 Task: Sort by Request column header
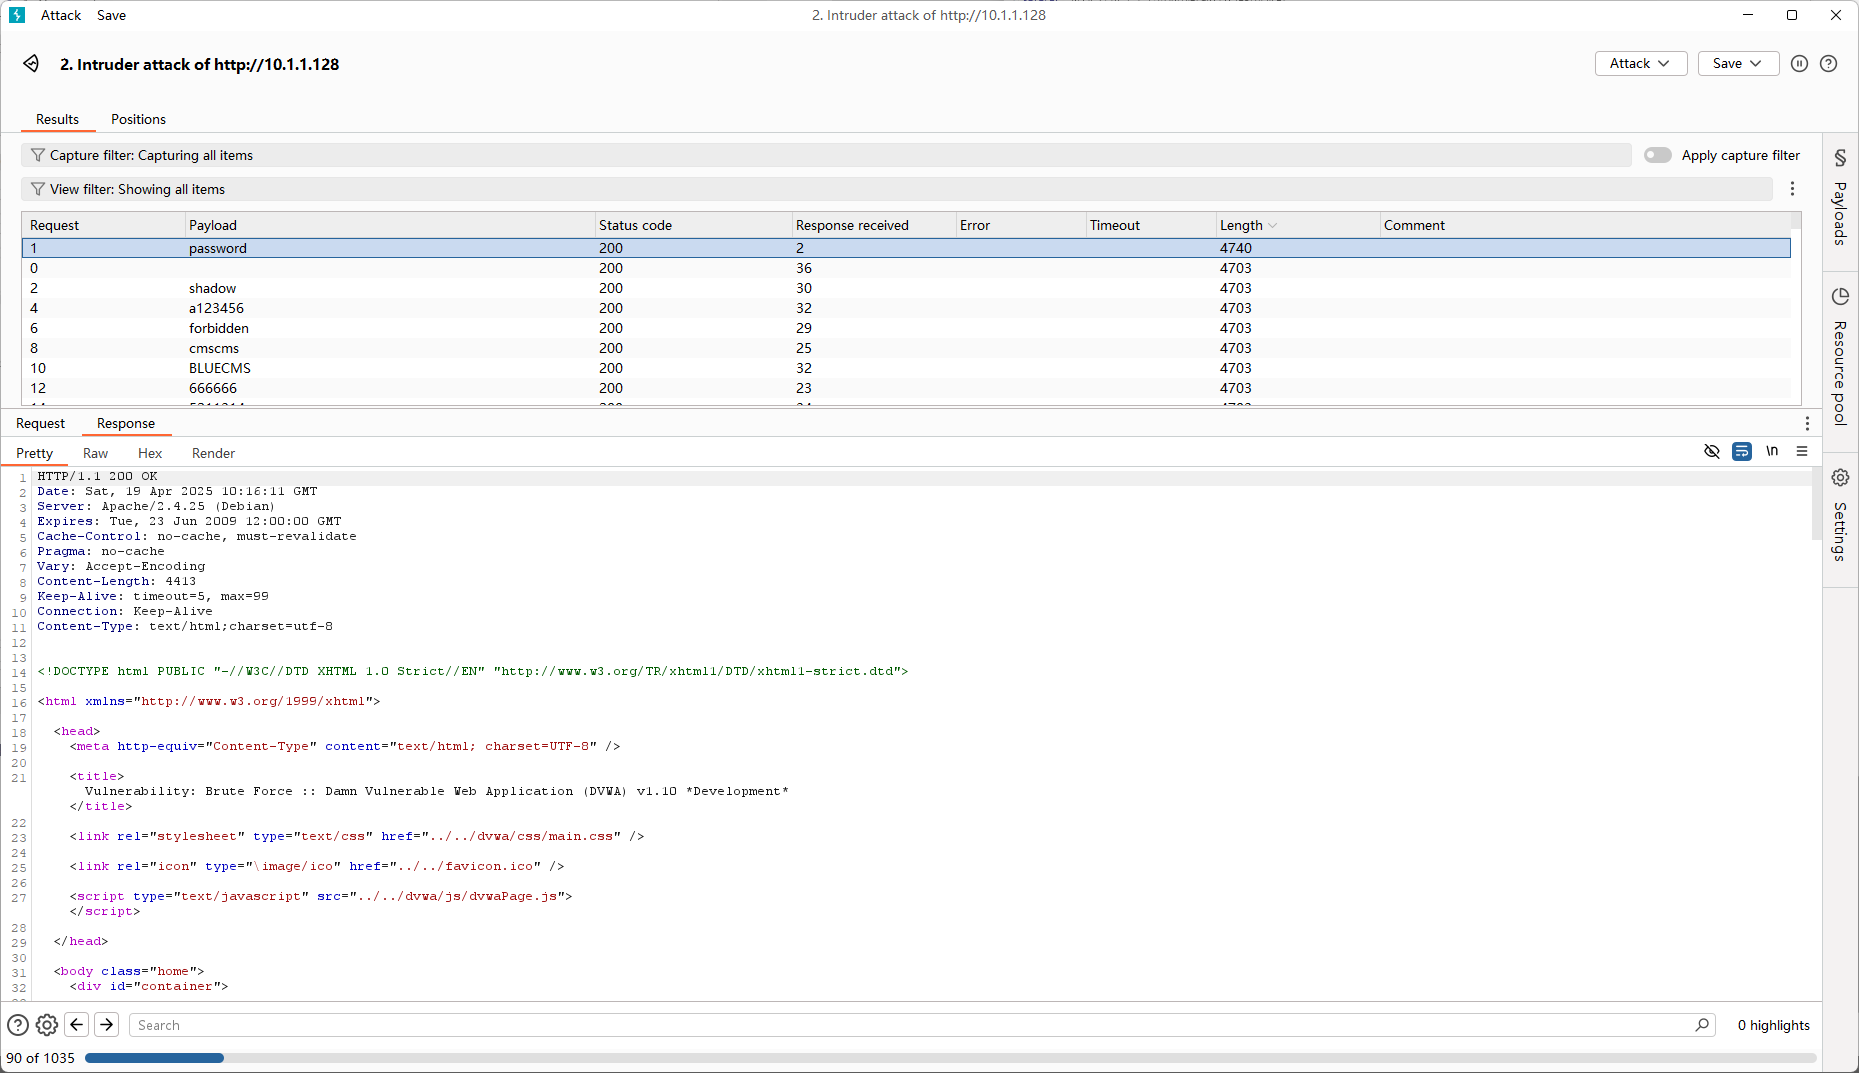[x=103, y=225]
